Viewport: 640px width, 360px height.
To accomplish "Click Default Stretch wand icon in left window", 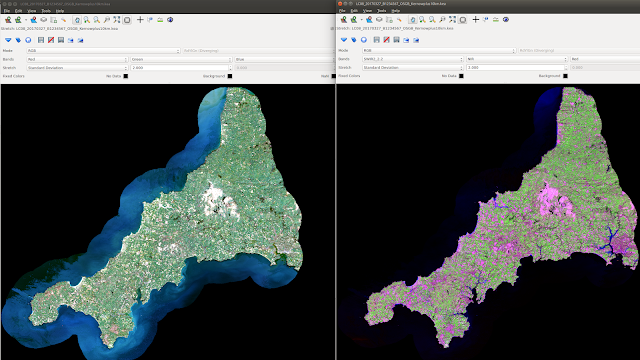I will pos(64,20).
